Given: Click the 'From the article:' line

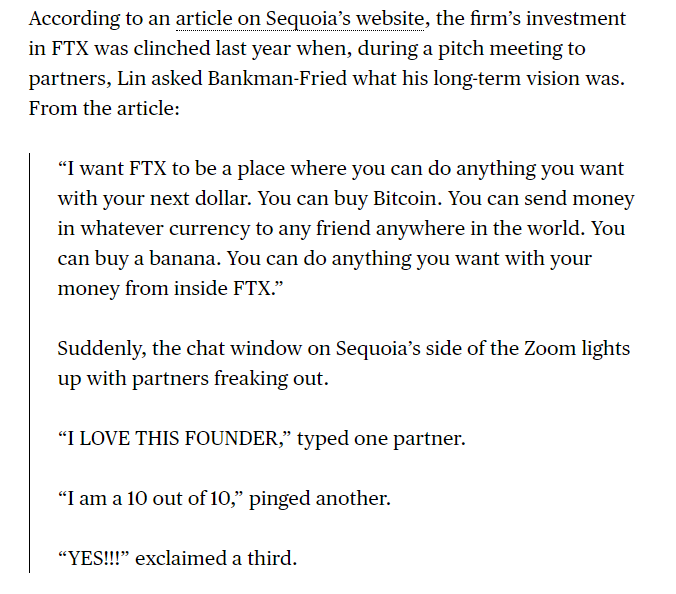Looking at the screenshot, I should (x=104, y=108).
